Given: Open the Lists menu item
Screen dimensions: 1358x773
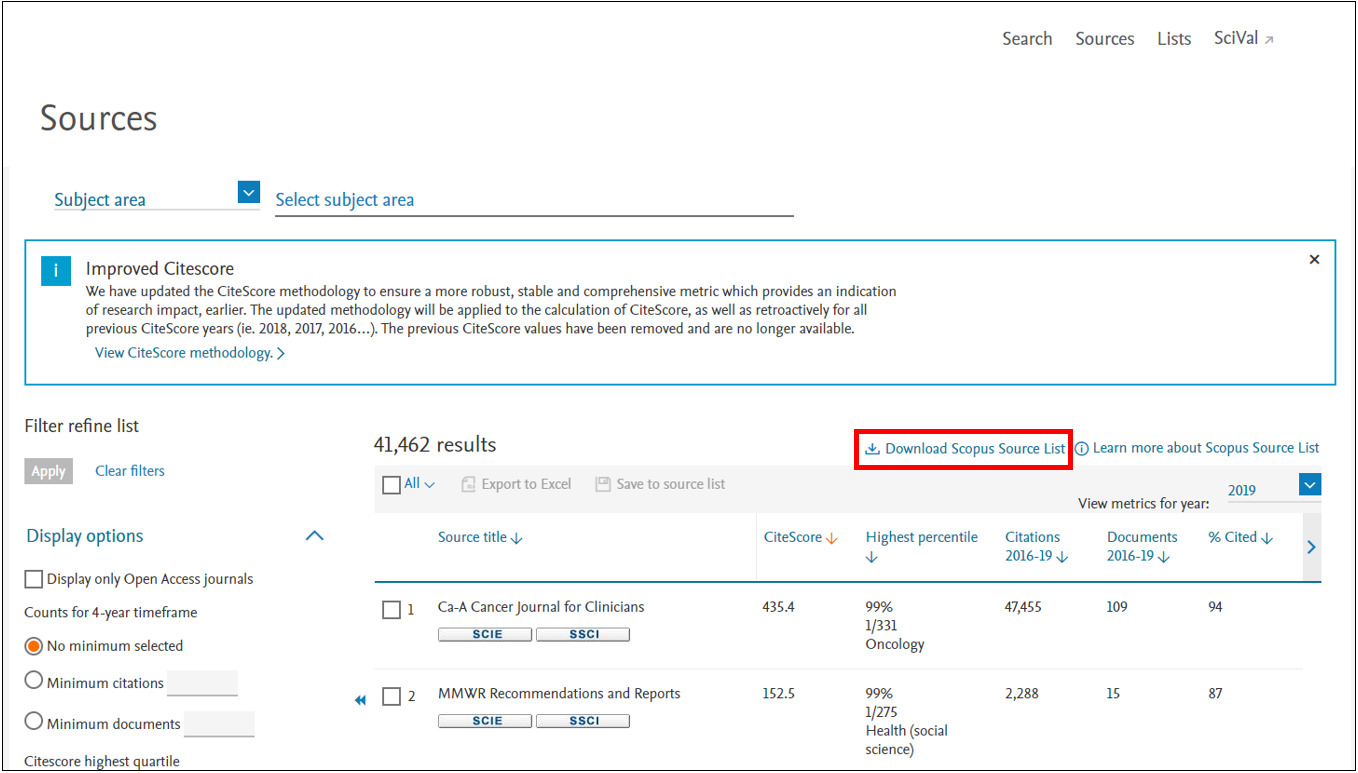Looking at the screenshot, I should 1174,39.
